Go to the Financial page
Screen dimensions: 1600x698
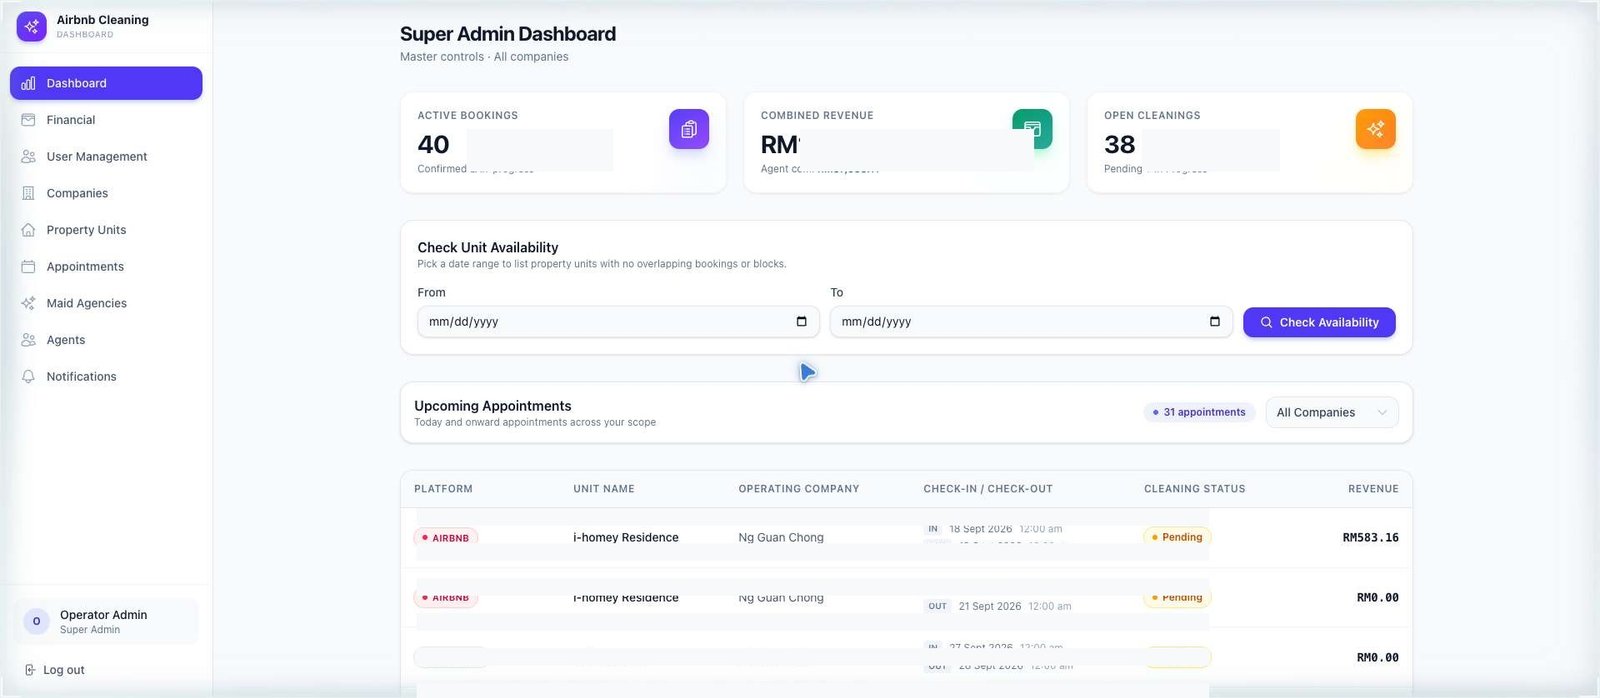106,120
